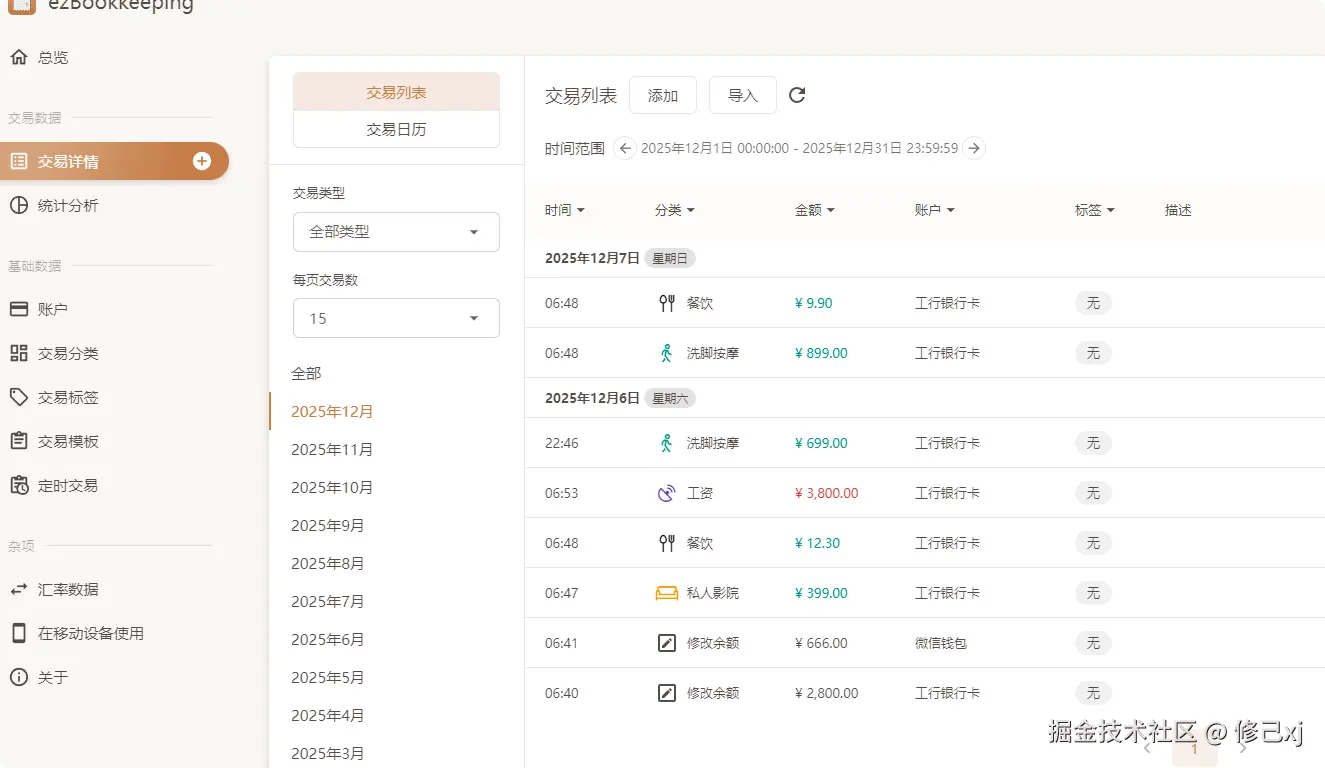Viewport: 1325px width, 768px height.
Task: Open the 分类 column filter dropdown
Action: pyautogui.click(x=675, y=210)
